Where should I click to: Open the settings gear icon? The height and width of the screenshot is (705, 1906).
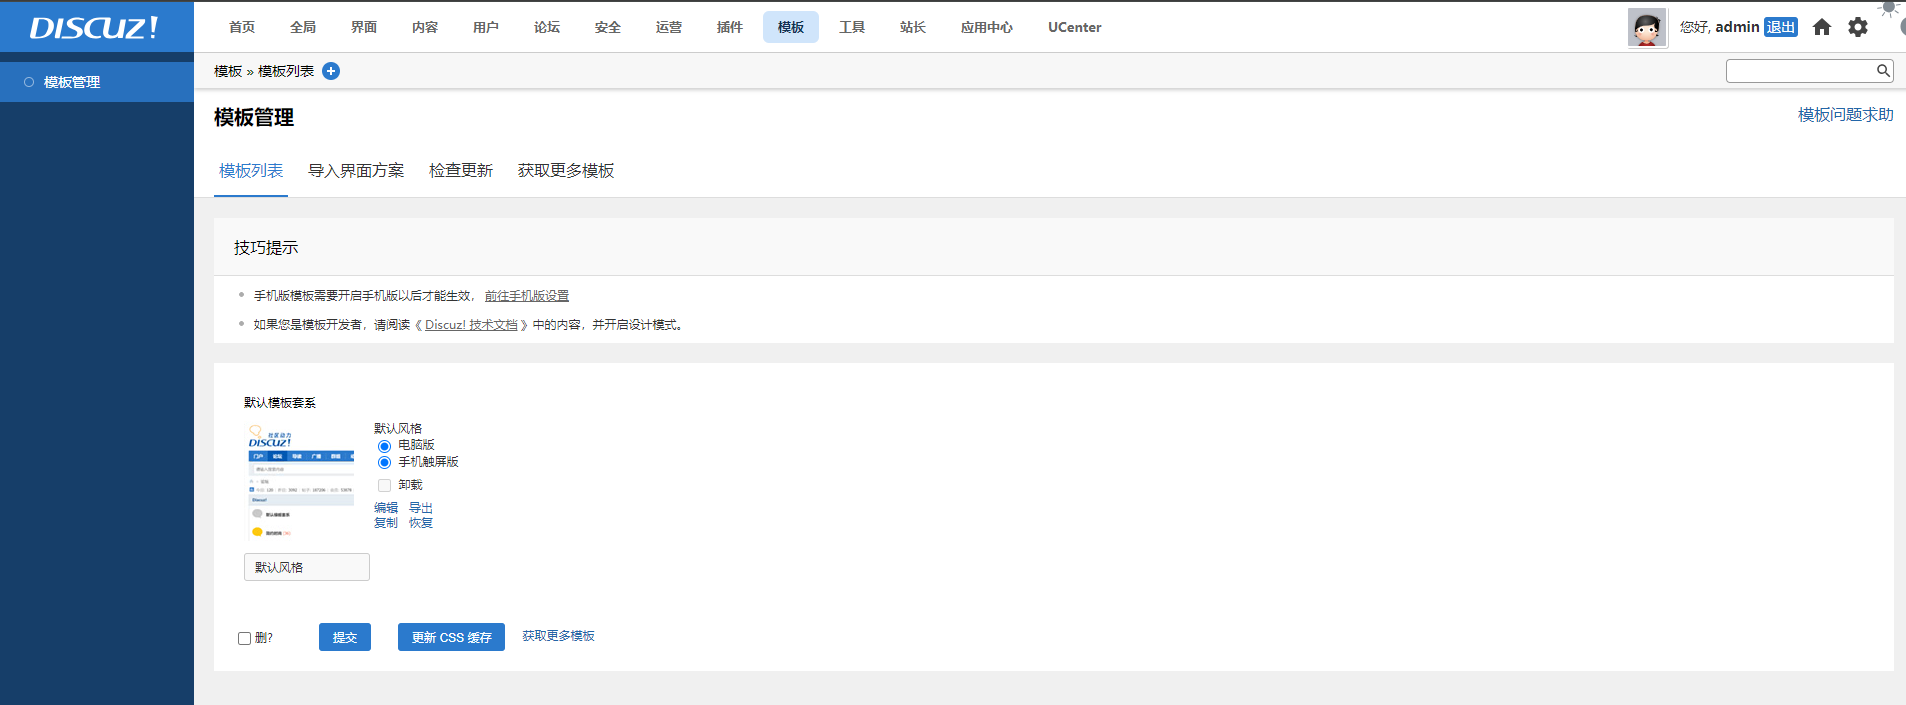1858,27
